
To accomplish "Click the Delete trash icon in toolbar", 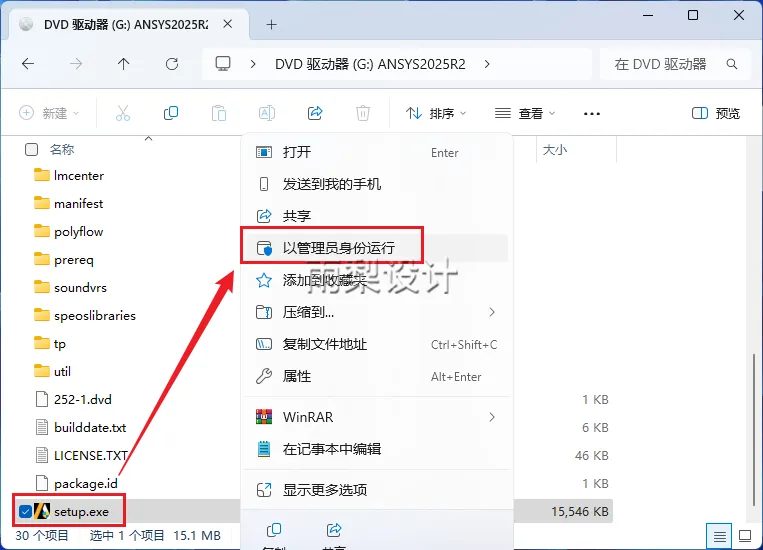I will [363, 113].
